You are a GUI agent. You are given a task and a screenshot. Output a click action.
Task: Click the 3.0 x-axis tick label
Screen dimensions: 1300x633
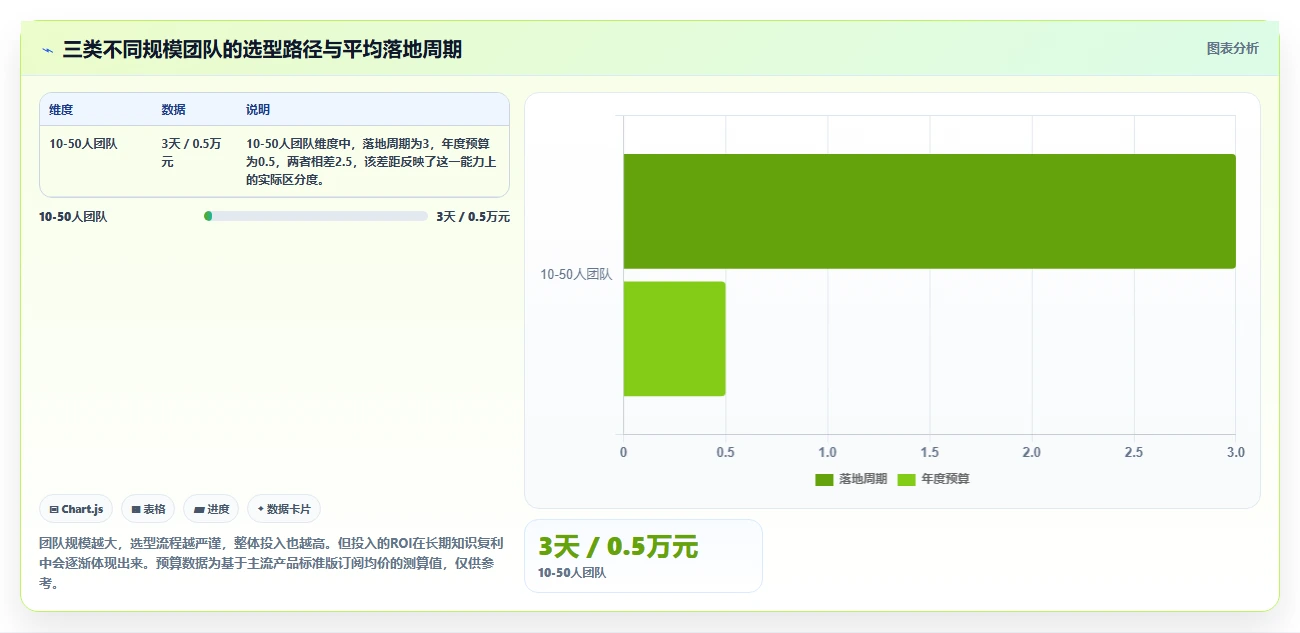click(x=1236, y=452)
